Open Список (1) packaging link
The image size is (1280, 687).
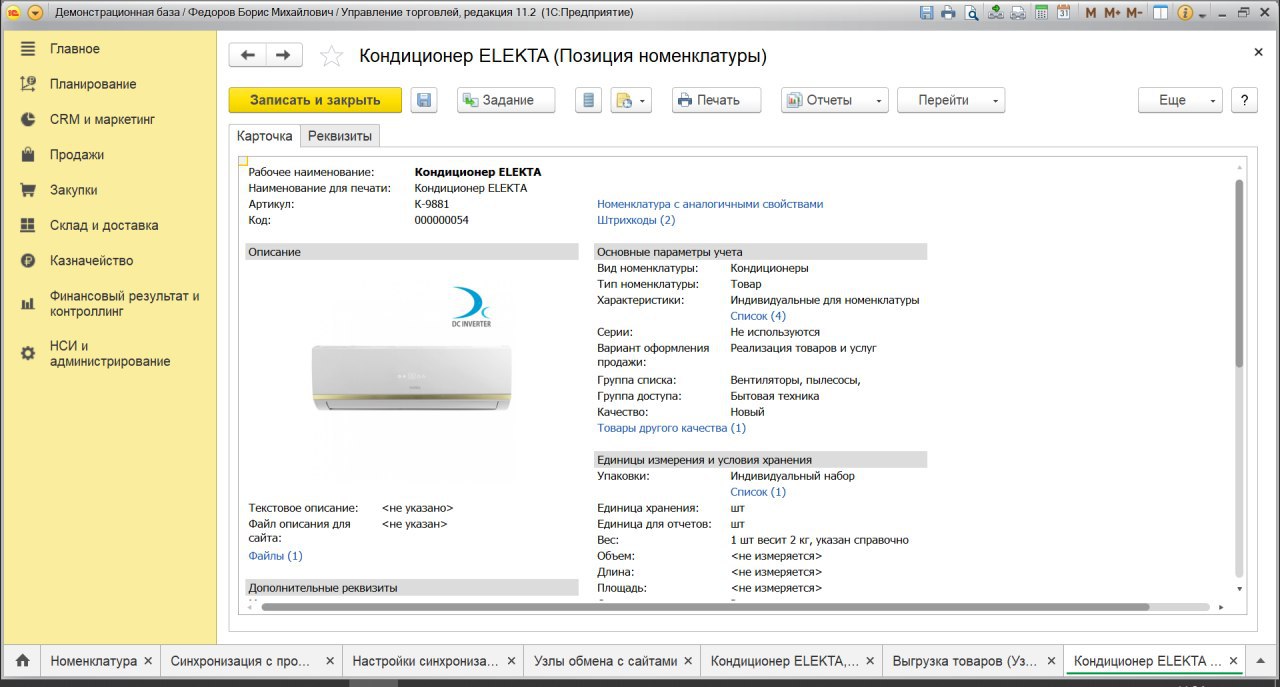click(758, 492)
